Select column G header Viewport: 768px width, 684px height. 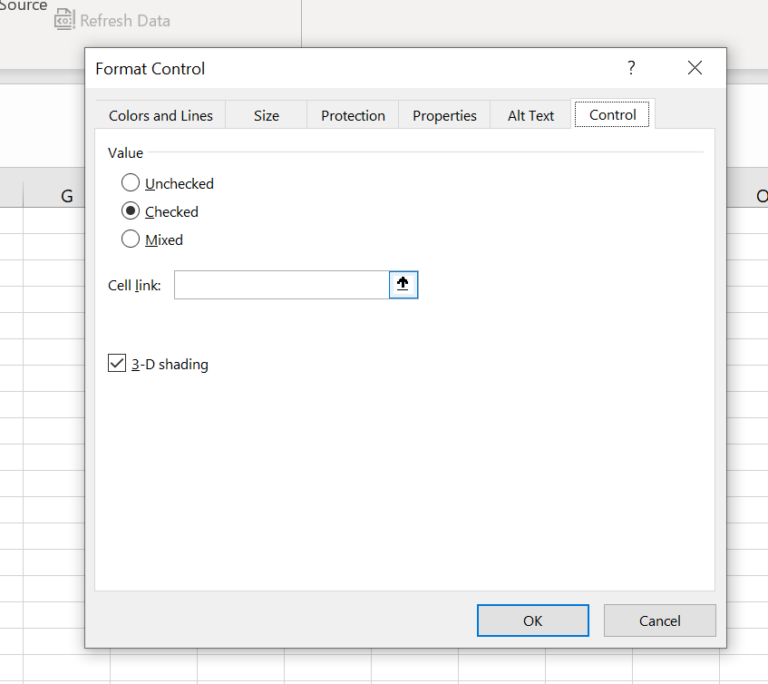tap(66, 196)
